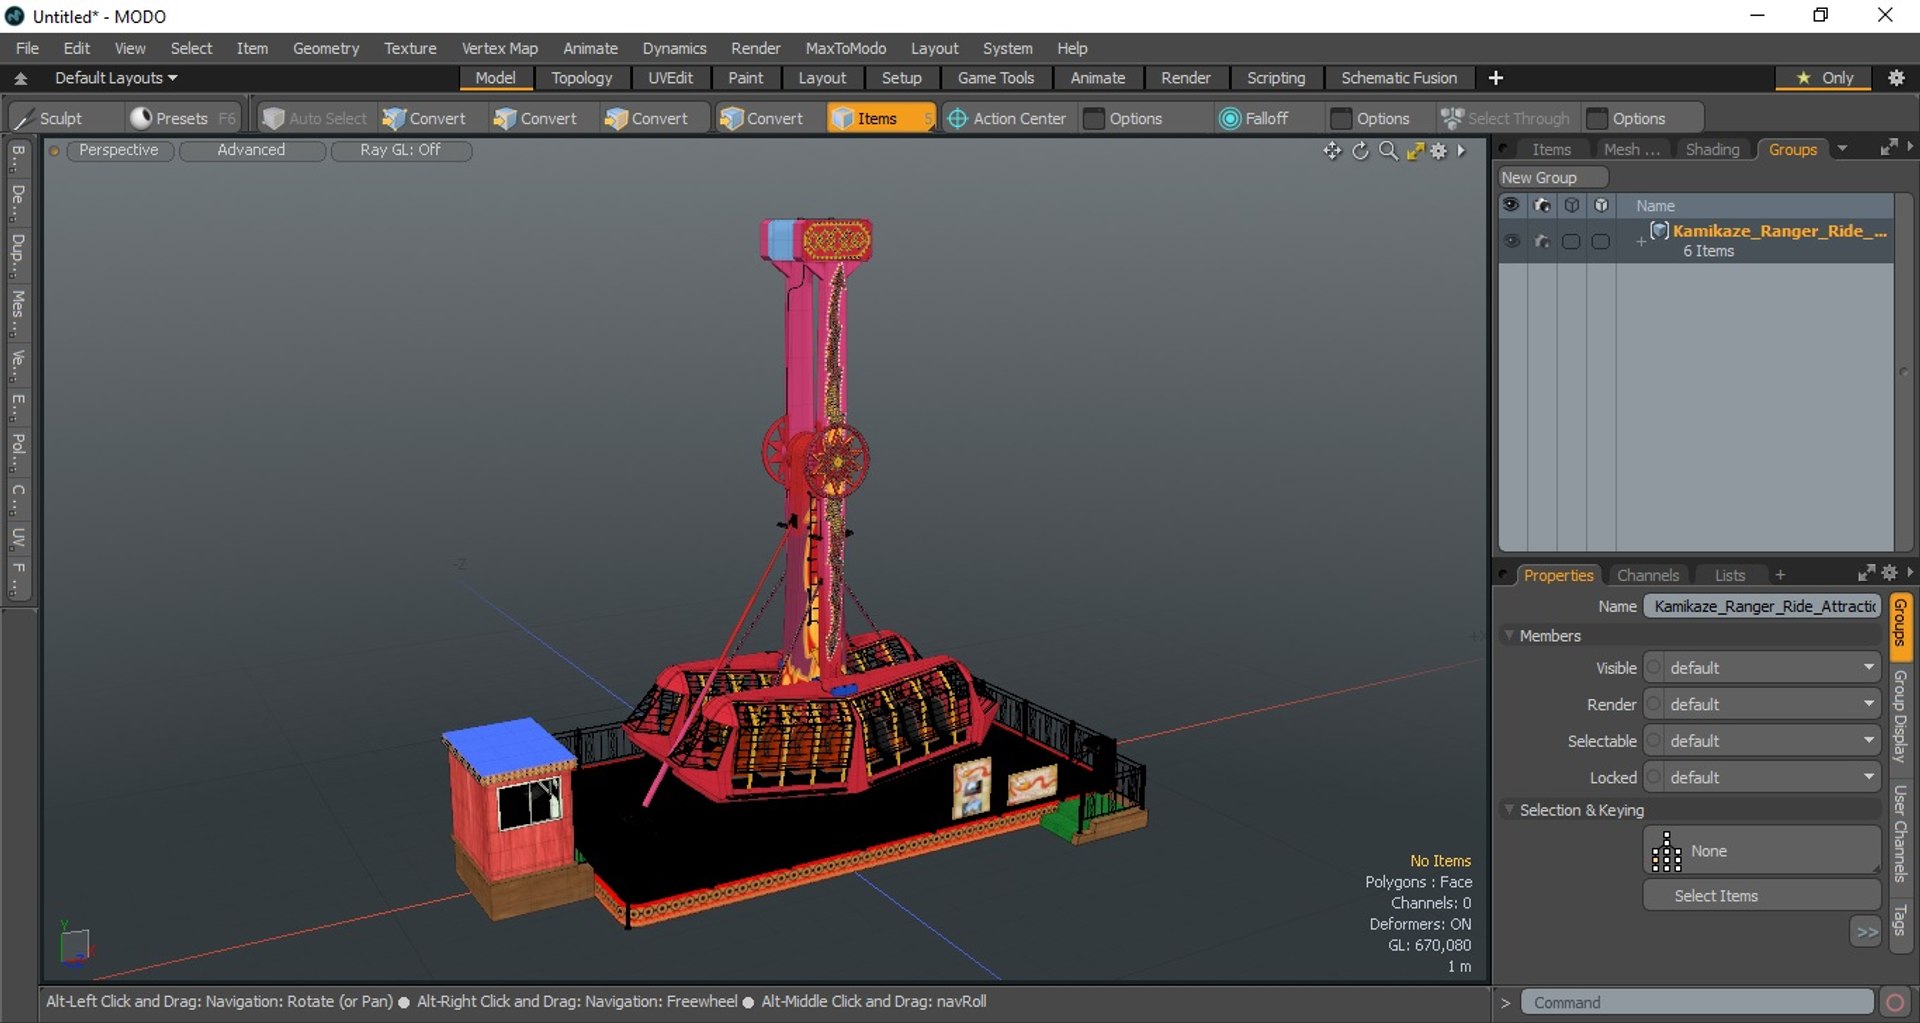Open the Selectable default dropdown

click(x=1763, y=741)
